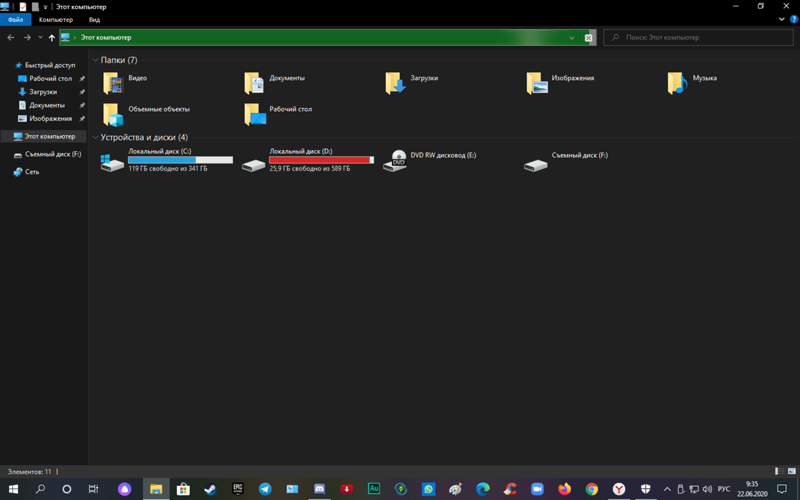Image resolution: width=800 pixels, height=500 pixels.
Task: Open Customize Quick Access Toolbar dropdown
Action: 45,7
